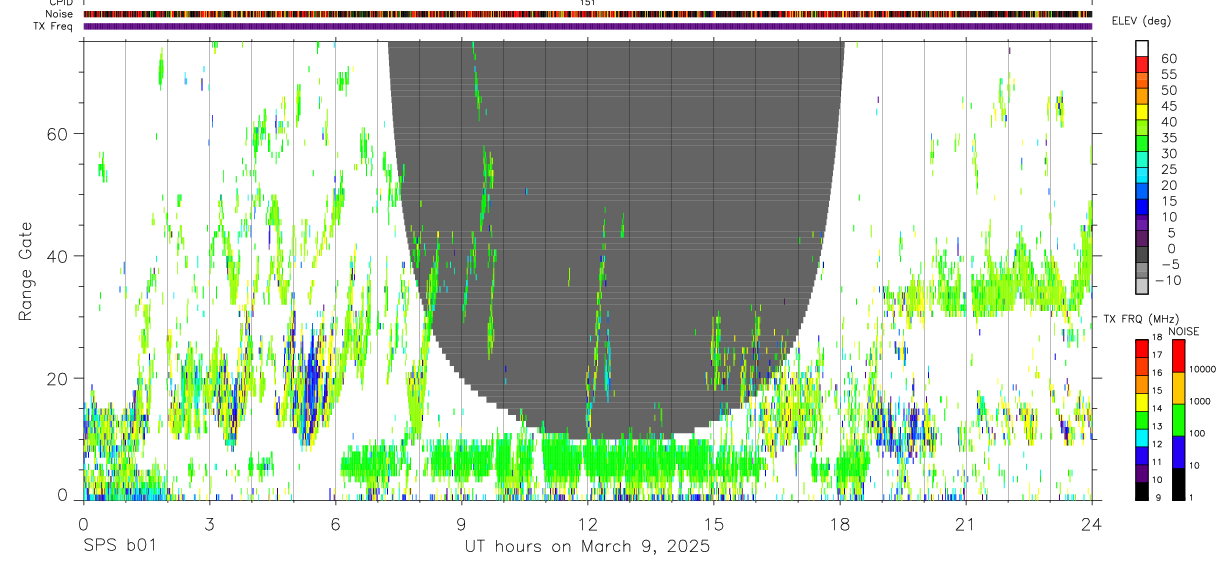Click the '35' label on ELEV color bar

[x=1169, y=138]
